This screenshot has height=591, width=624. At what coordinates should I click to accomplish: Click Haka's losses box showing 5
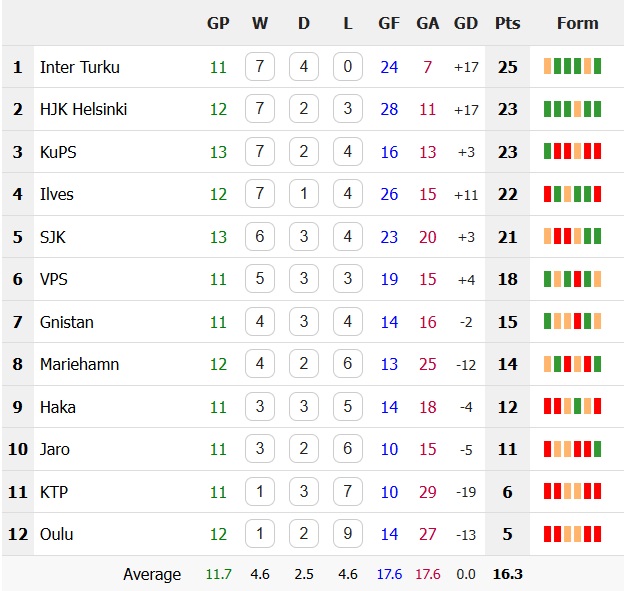[348, 406]
